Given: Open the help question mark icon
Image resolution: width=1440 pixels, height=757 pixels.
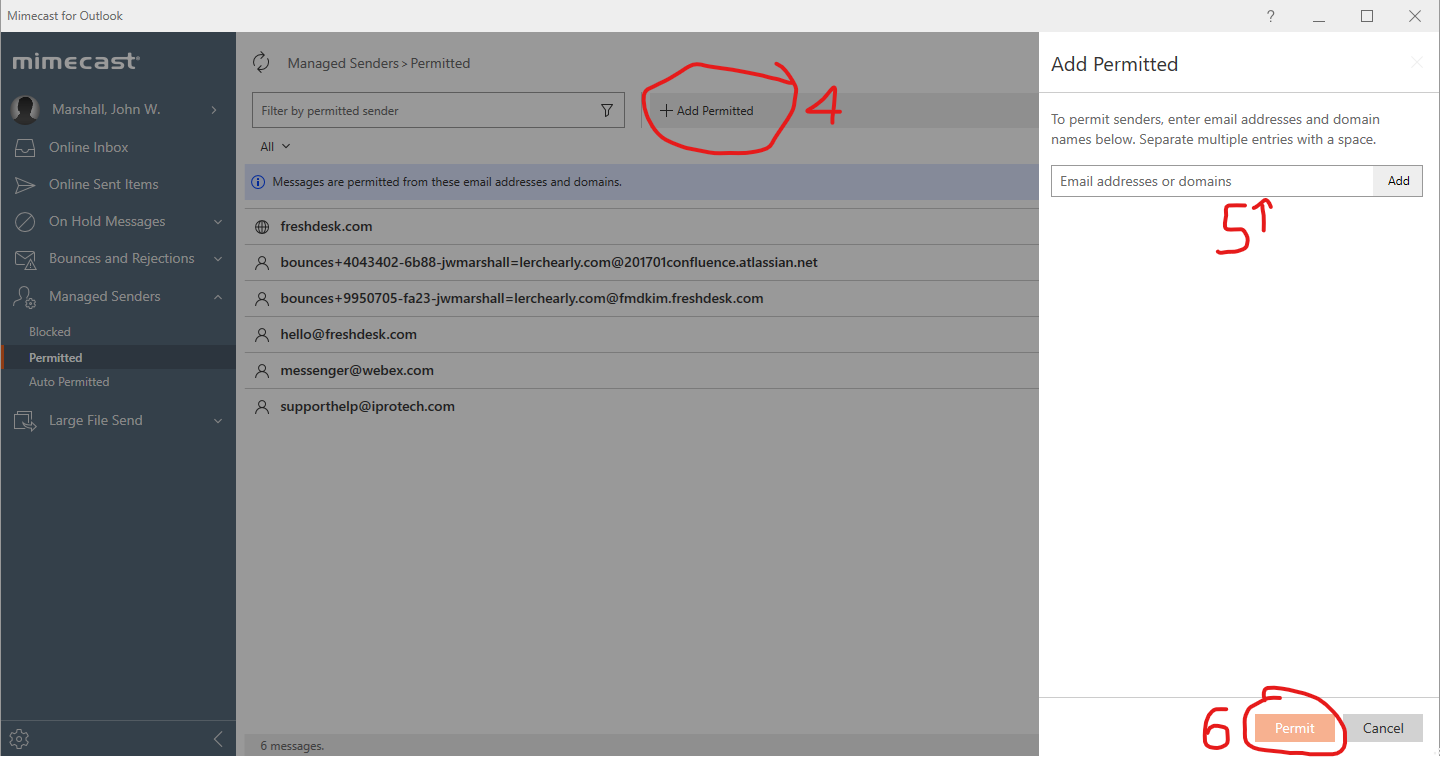Looking at the screenshot, I should [1270, 16].
